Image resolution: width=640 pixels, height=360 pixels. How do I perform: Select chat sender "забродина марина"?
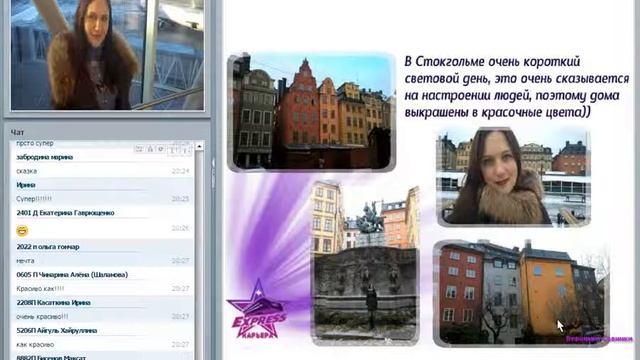pos(44,157)
